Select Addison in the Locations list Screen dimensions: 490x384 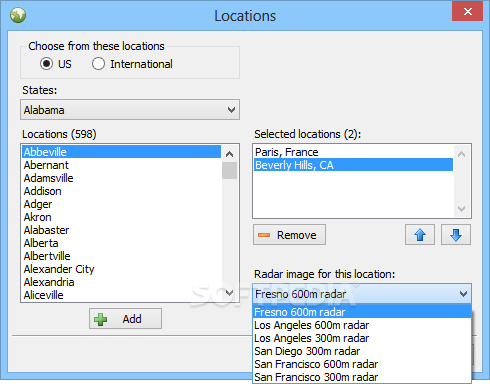(121, 191)
